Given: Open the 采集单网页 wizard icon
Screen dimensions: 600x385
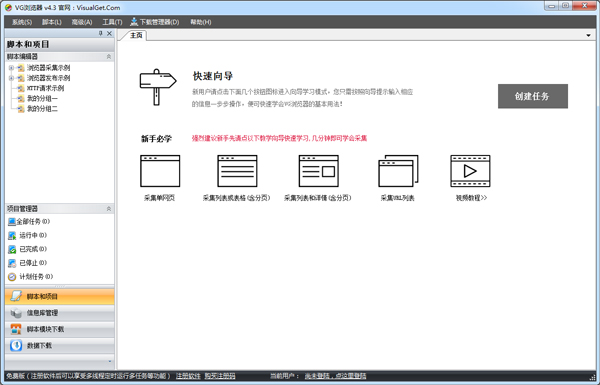Looking at the screenshot, I should (160, 171).
